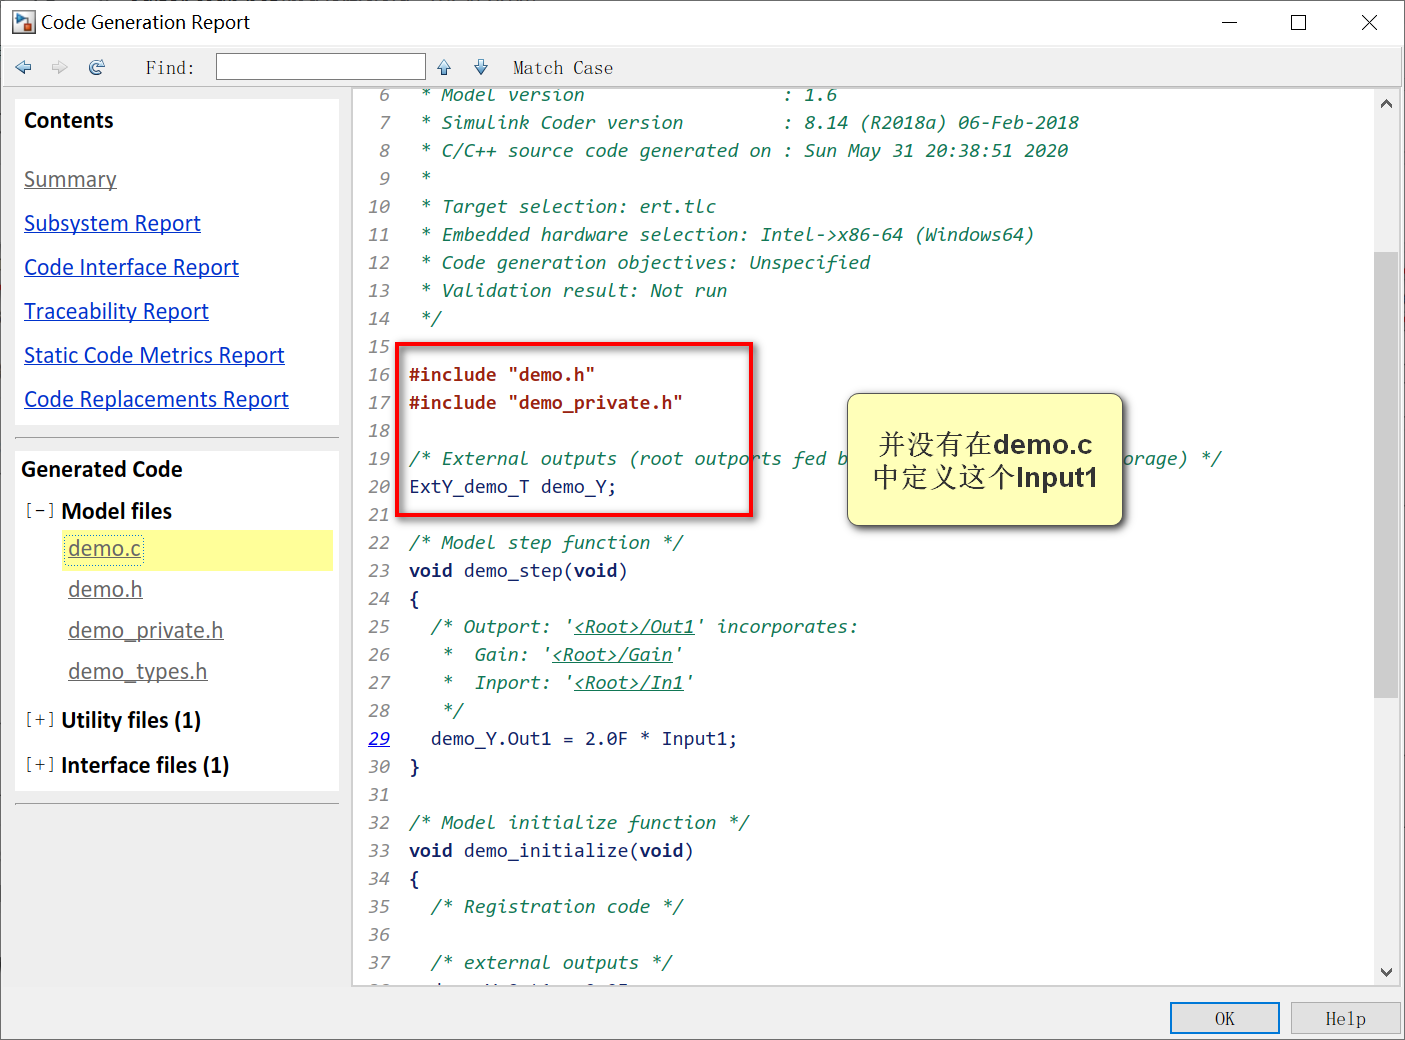Click the 'Embedded hardware selection' comment line
This screenshot has height=1040, width=1405.
(x=728, y=235)
